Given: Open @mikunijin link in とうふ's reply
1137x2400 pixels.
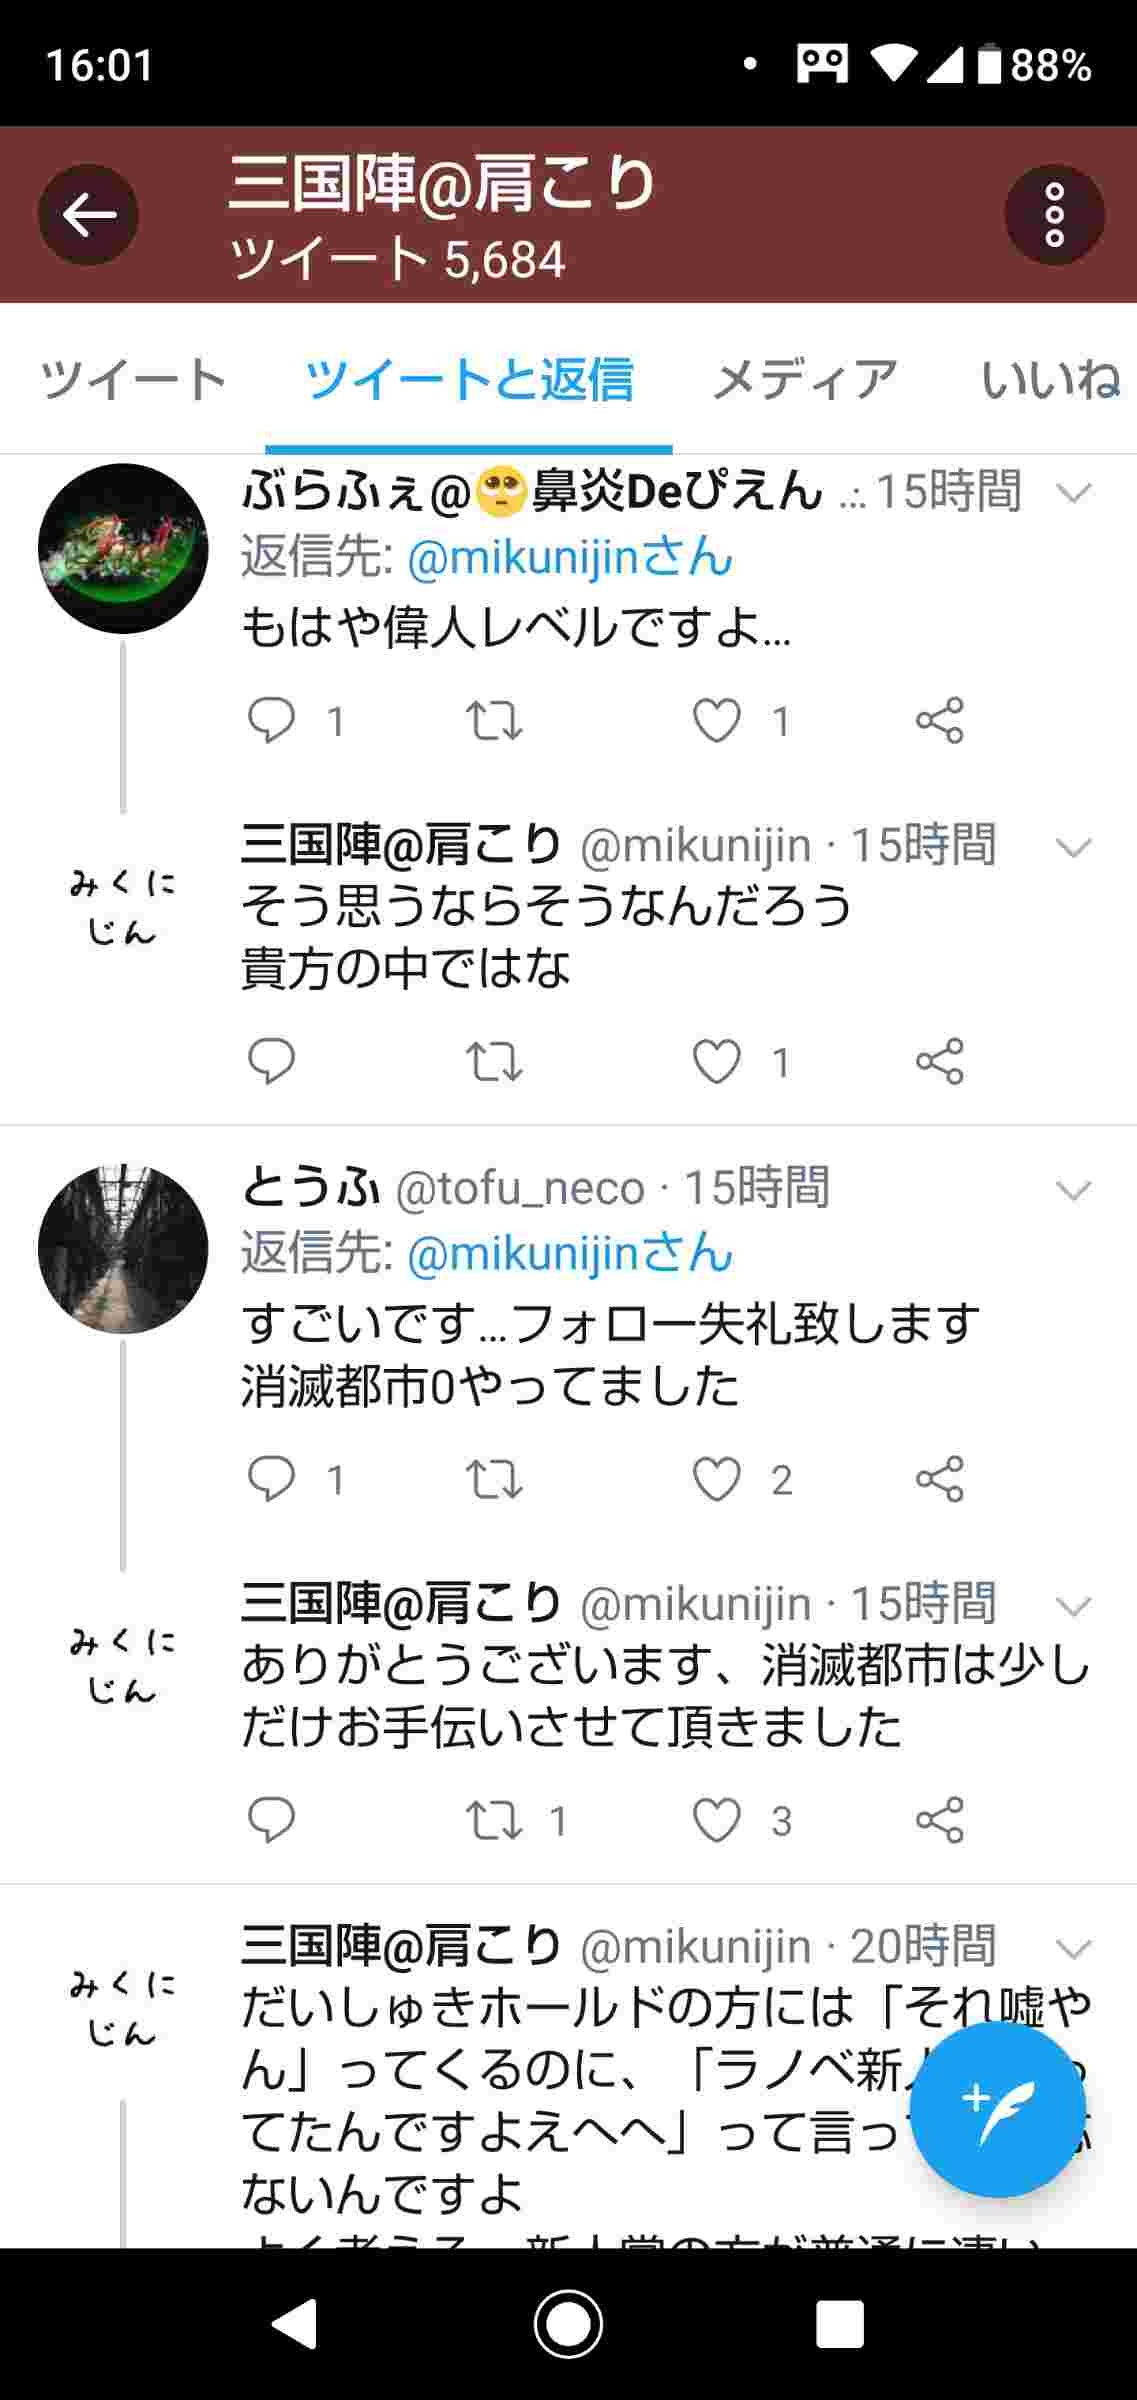Looking at the screenshot, I should coord(570,1253).
